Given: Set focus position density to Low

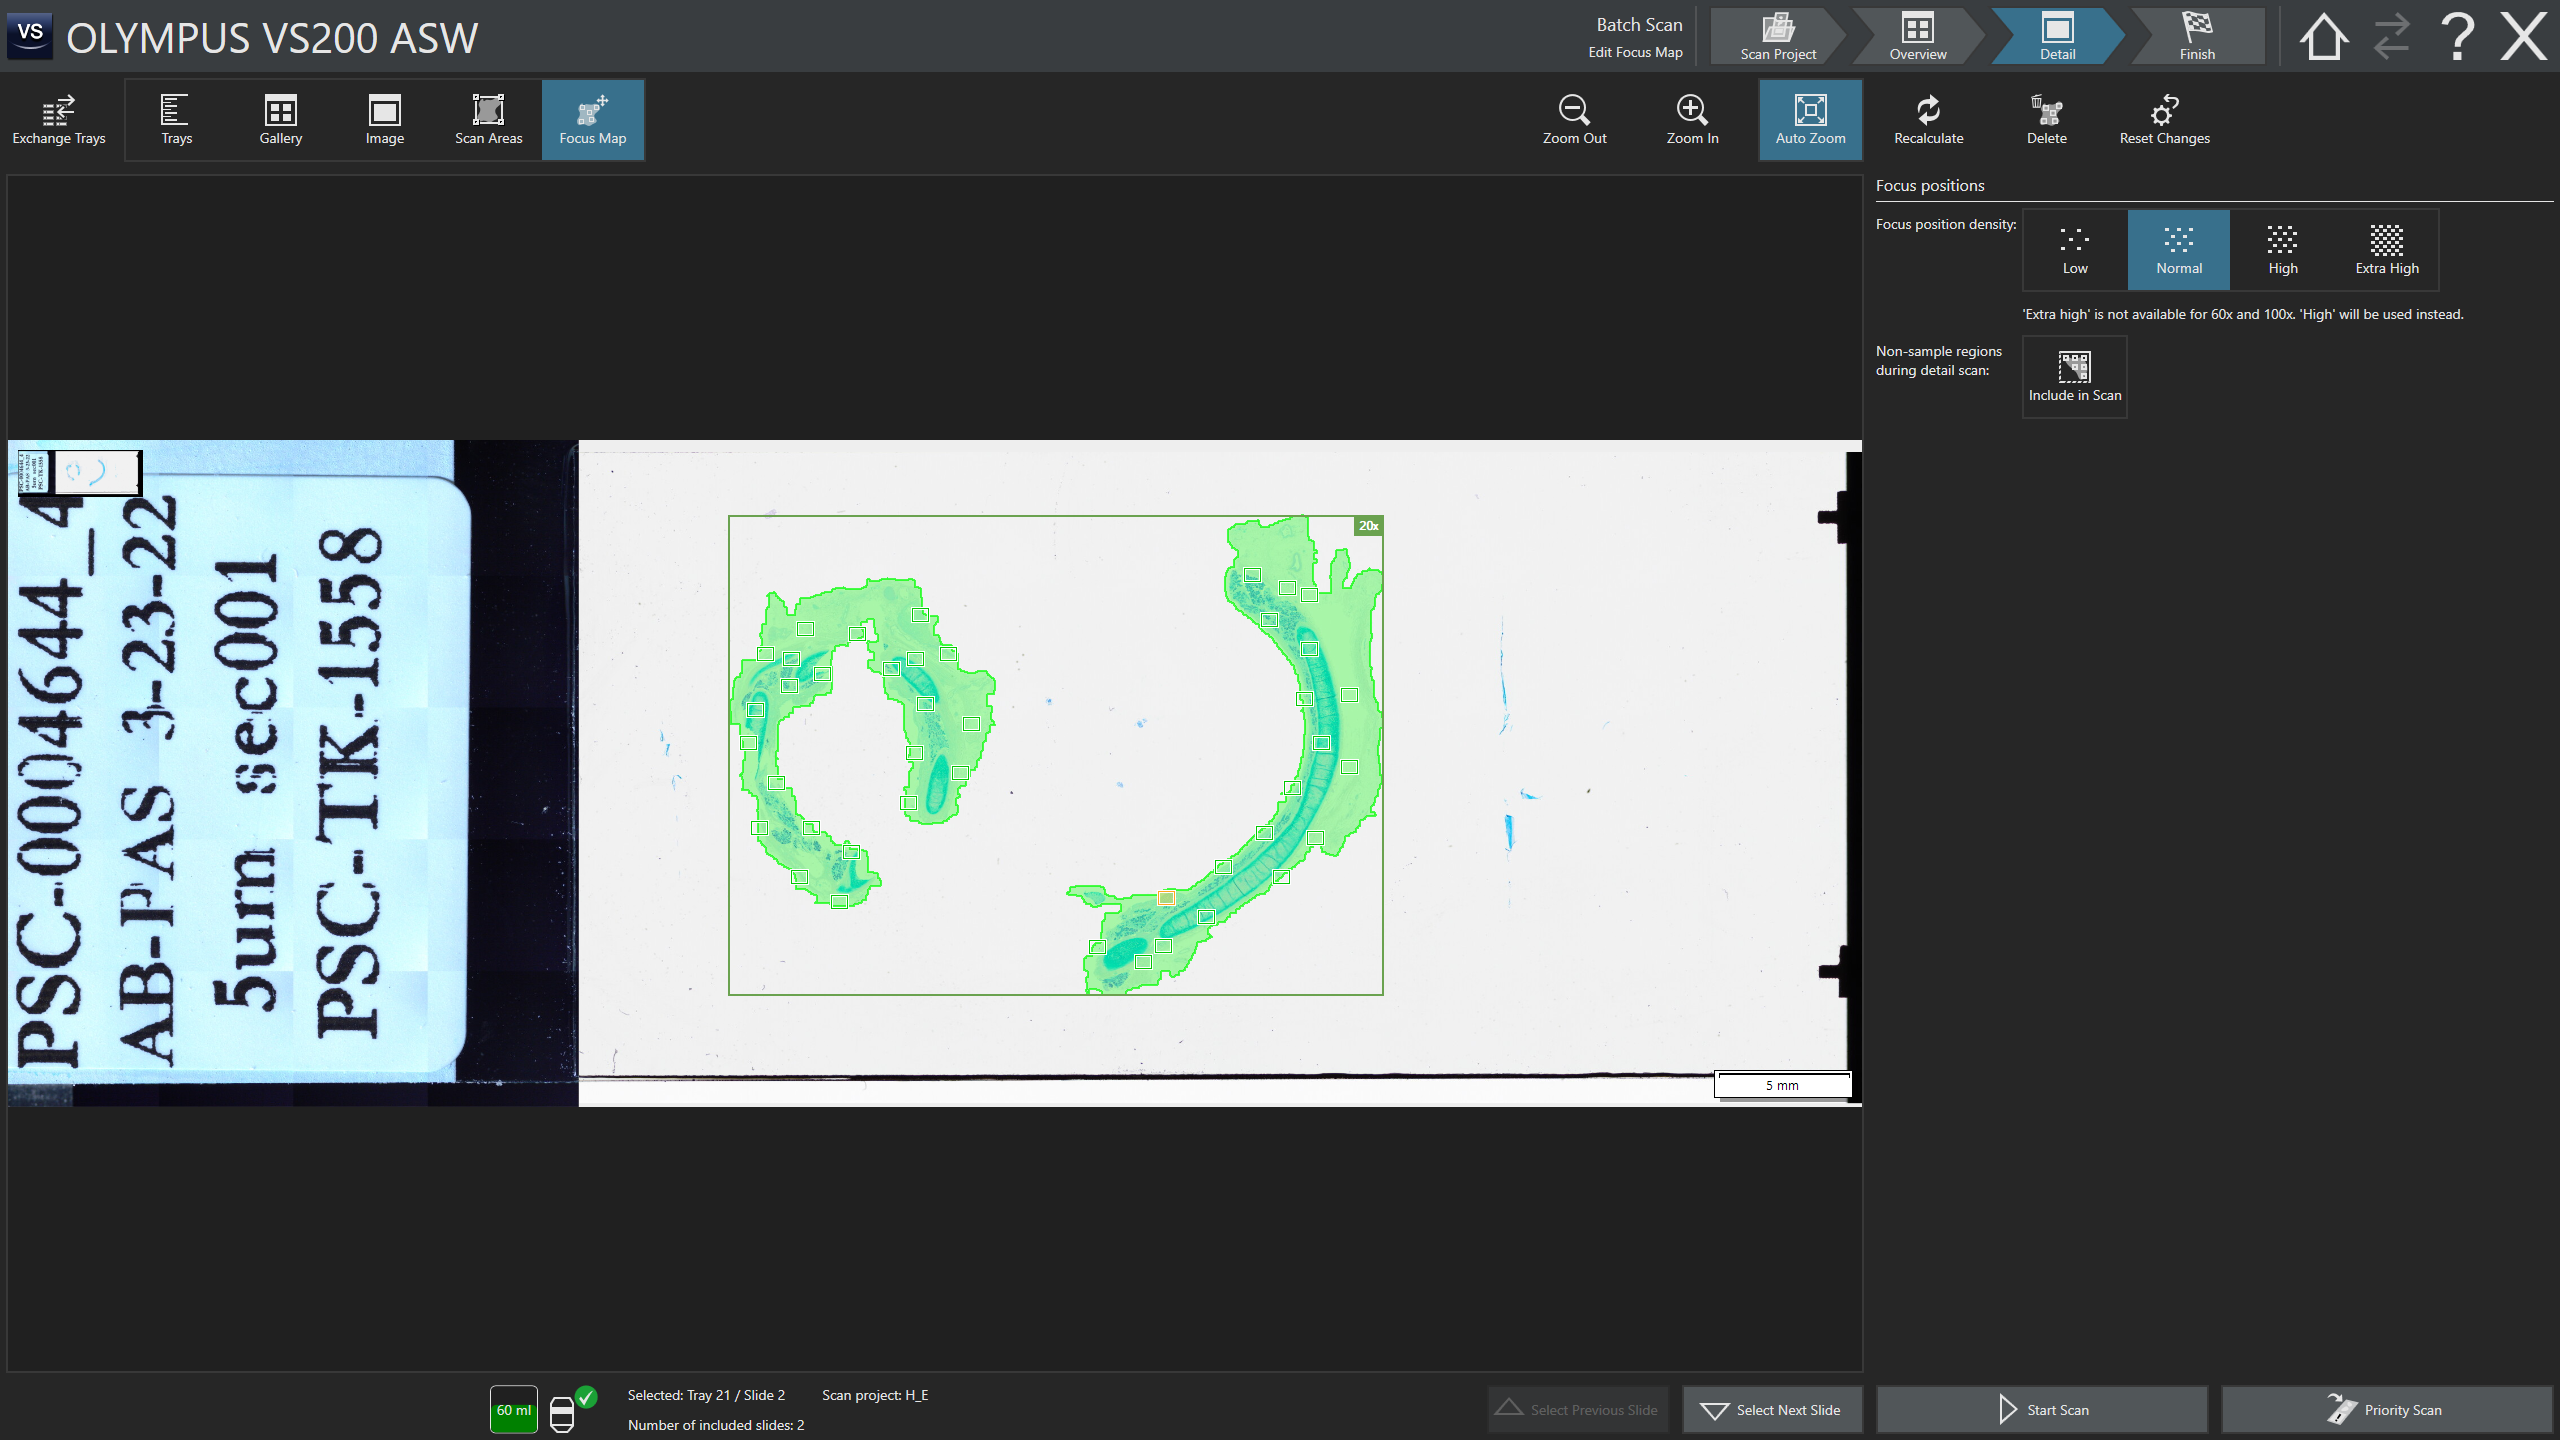Looking at the screenshot, I should (2075, 249).
